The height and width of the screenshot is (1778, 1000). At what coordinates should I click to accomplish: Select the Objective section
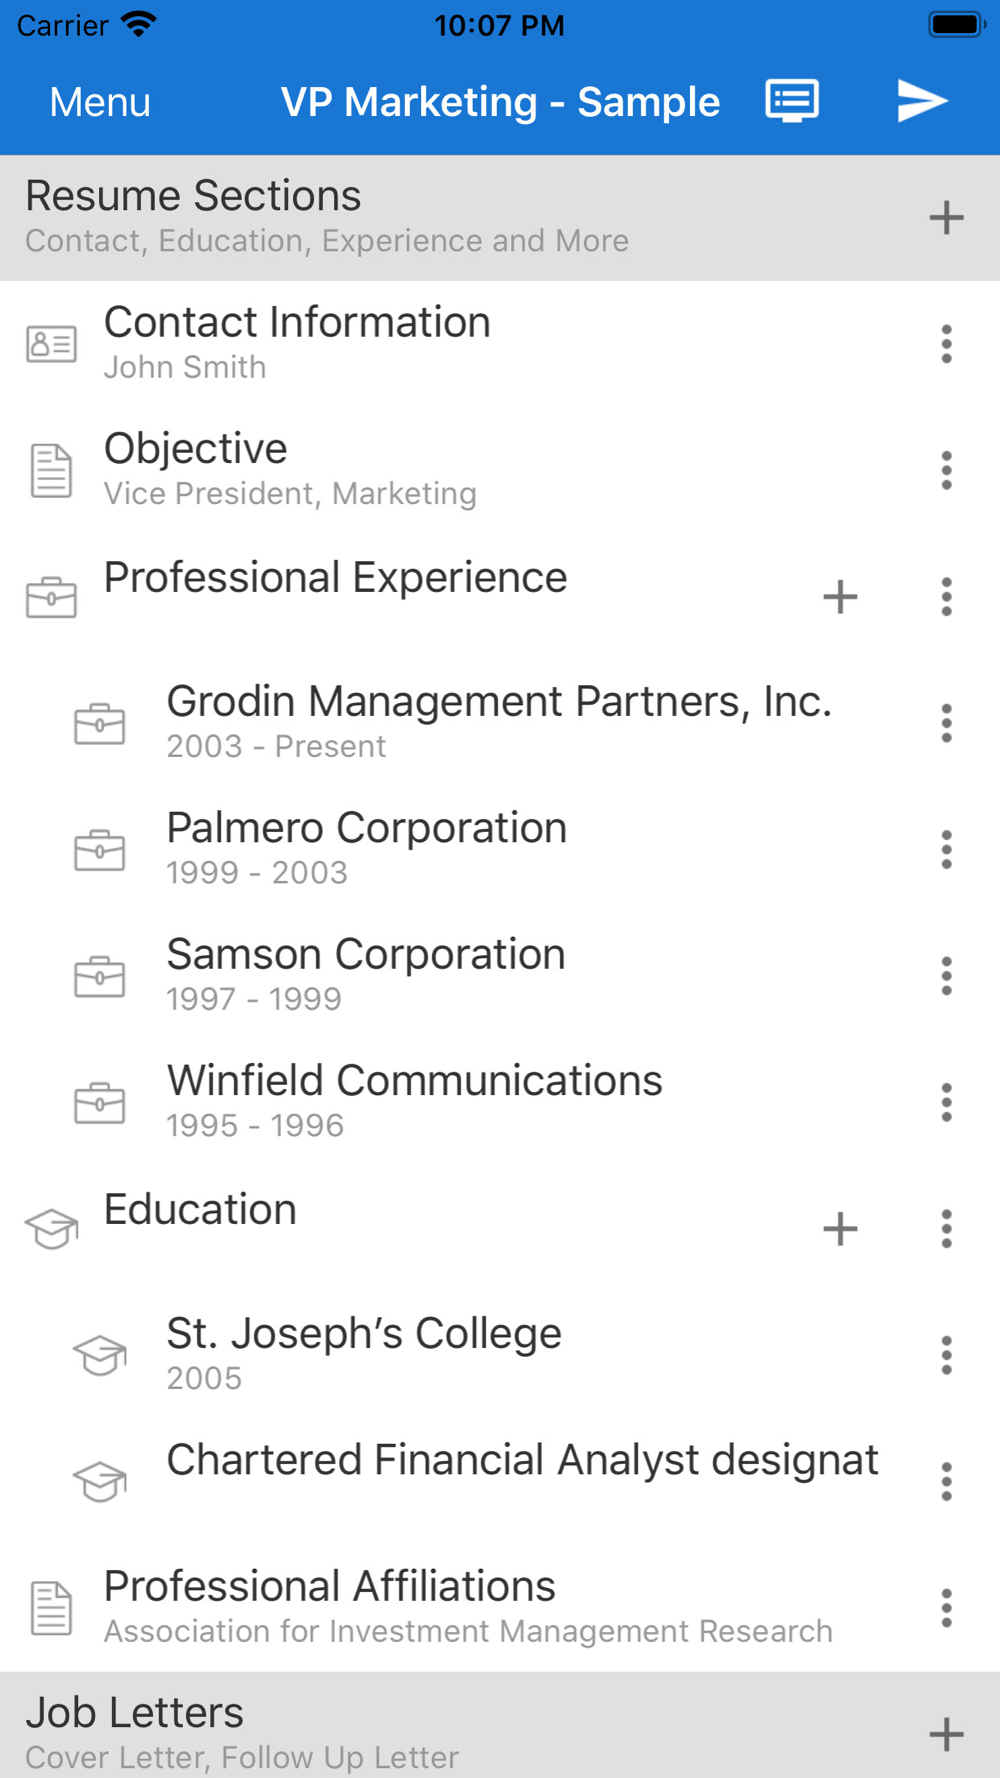[290, 469]
